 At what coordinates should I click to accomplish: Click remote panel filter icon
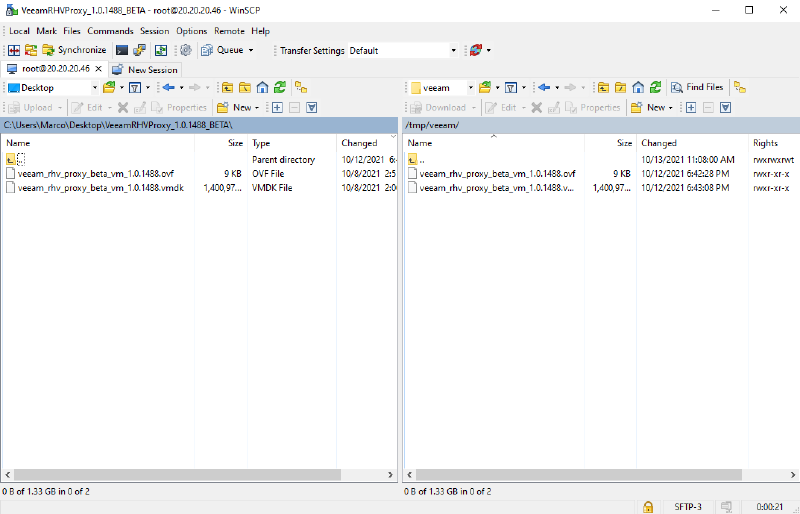[511, 88]
